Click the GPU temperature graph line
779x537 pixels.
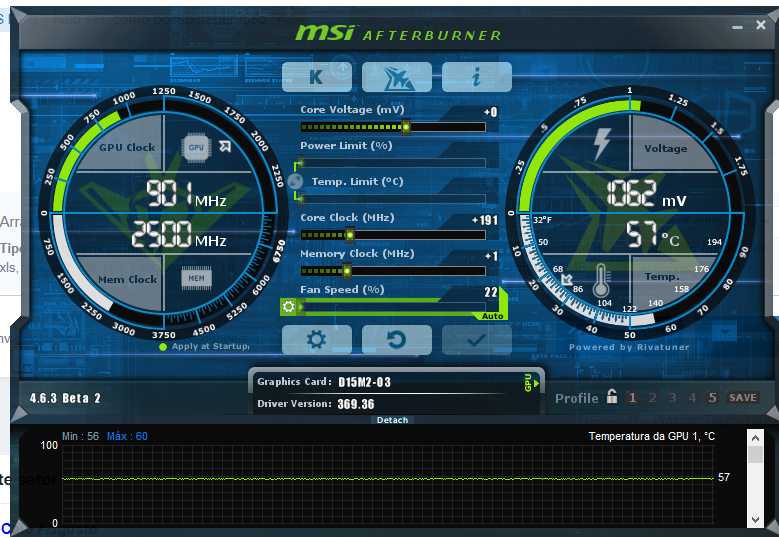(x=388, y=478)
